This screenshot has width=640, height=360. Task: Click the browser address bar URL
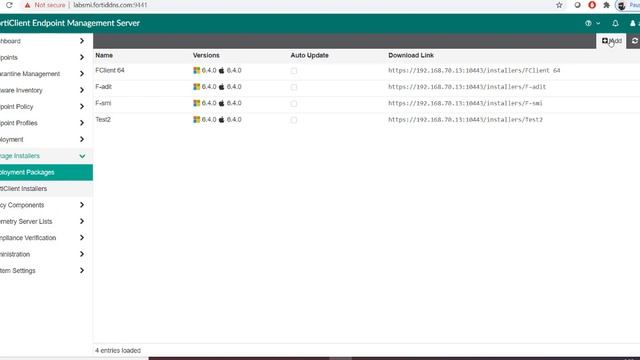click(x=110, y=5)
